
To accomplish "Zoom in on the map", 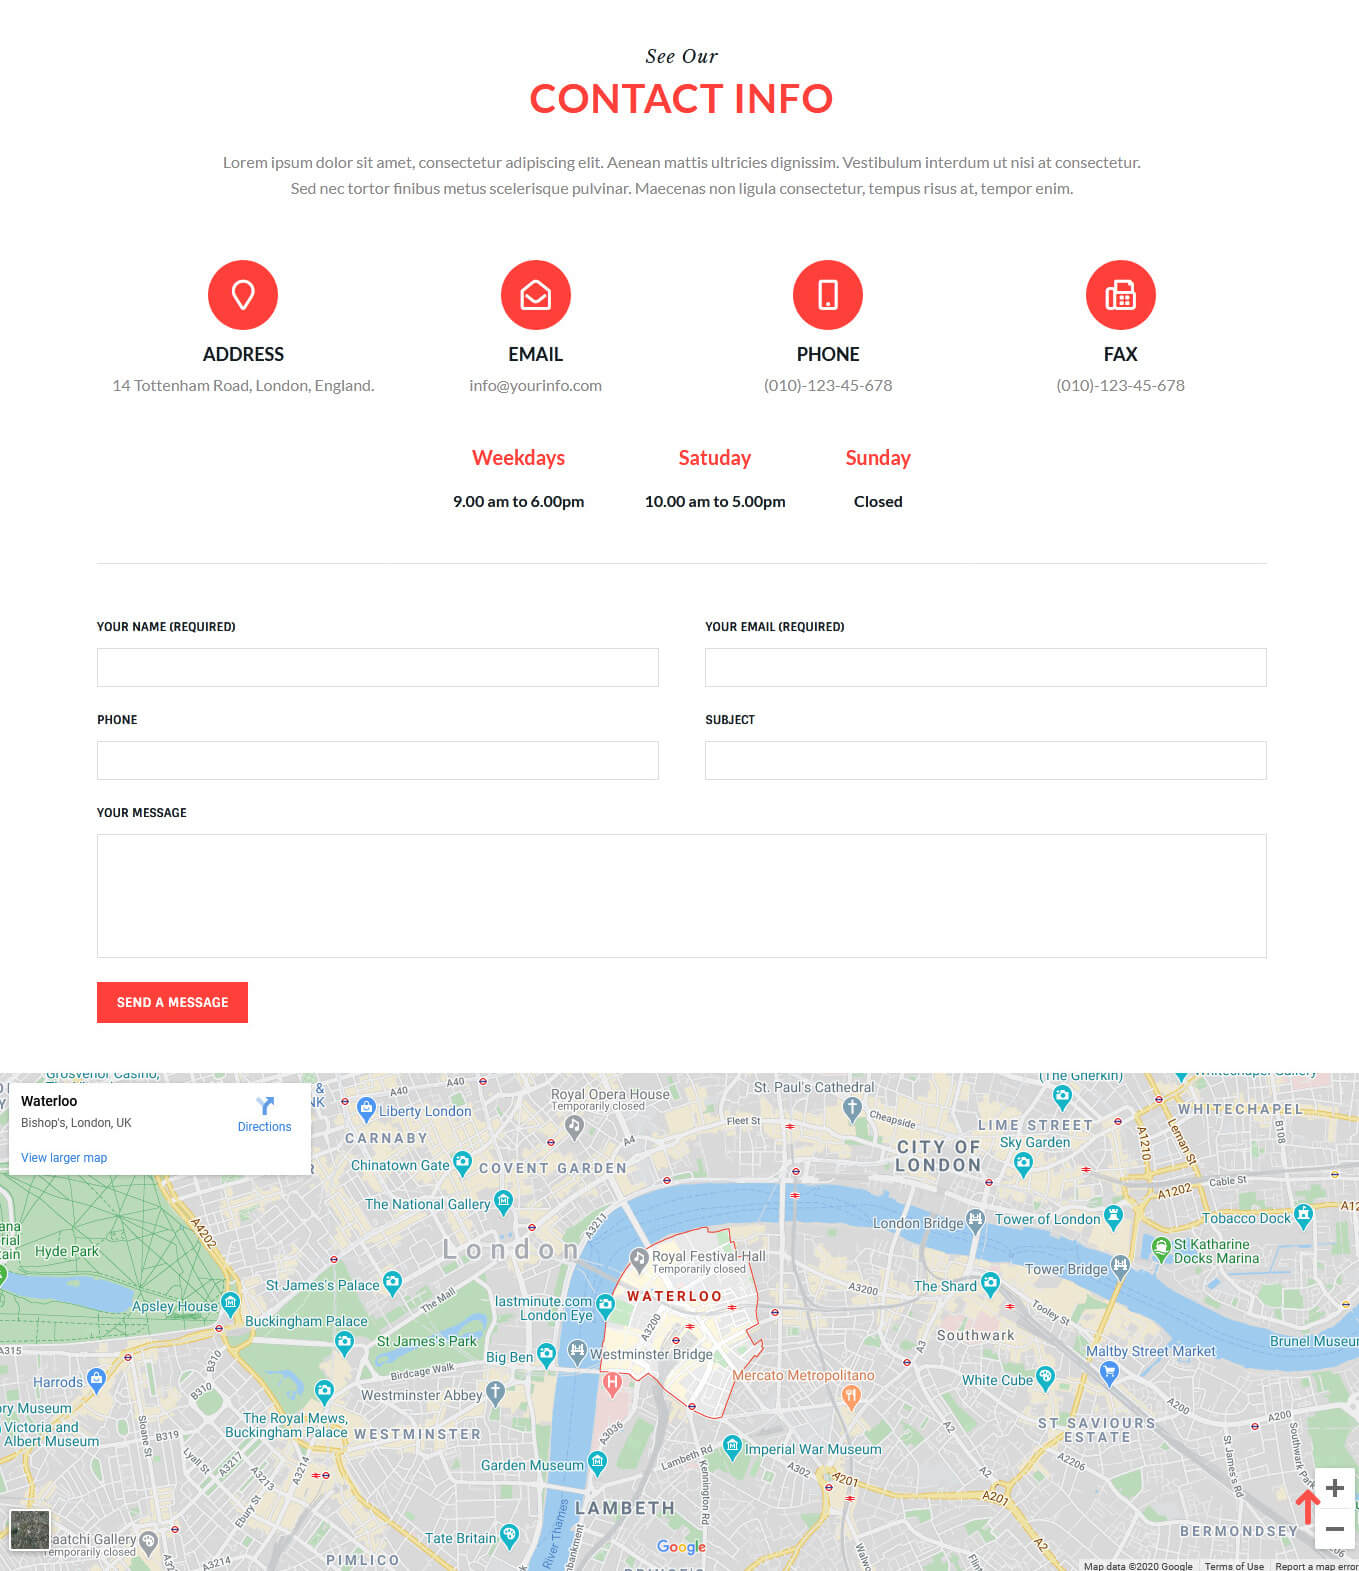I will [x=1334, y=1488].
